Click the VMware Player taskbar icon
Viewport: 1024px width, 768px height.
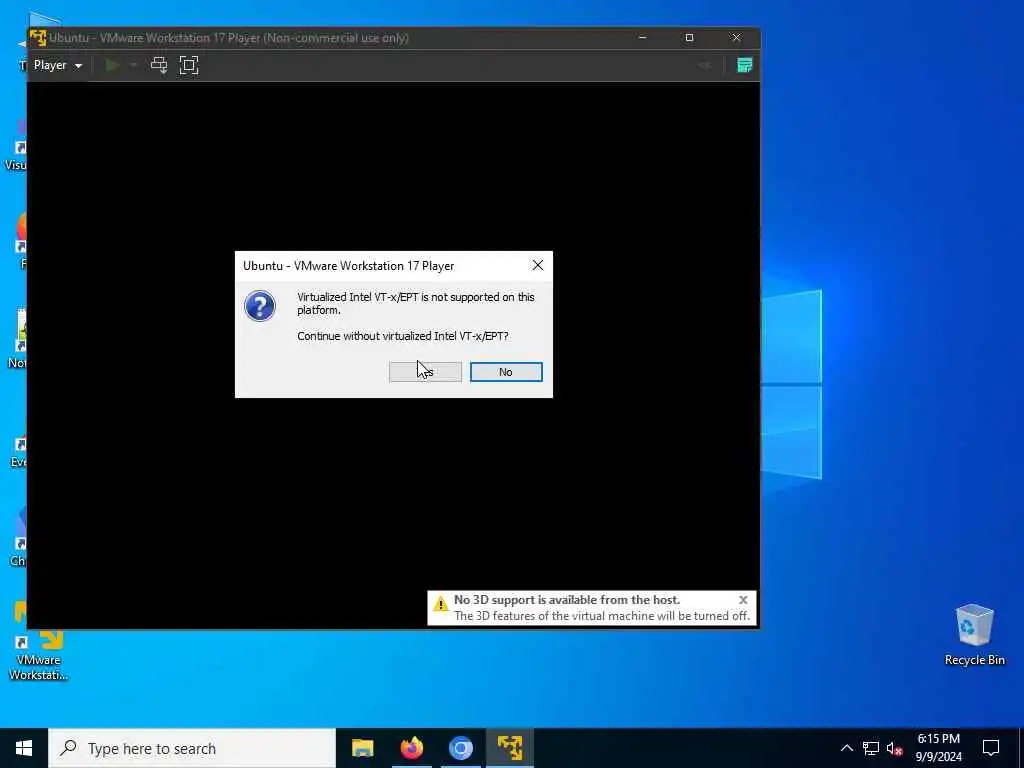tap(509, 748)
